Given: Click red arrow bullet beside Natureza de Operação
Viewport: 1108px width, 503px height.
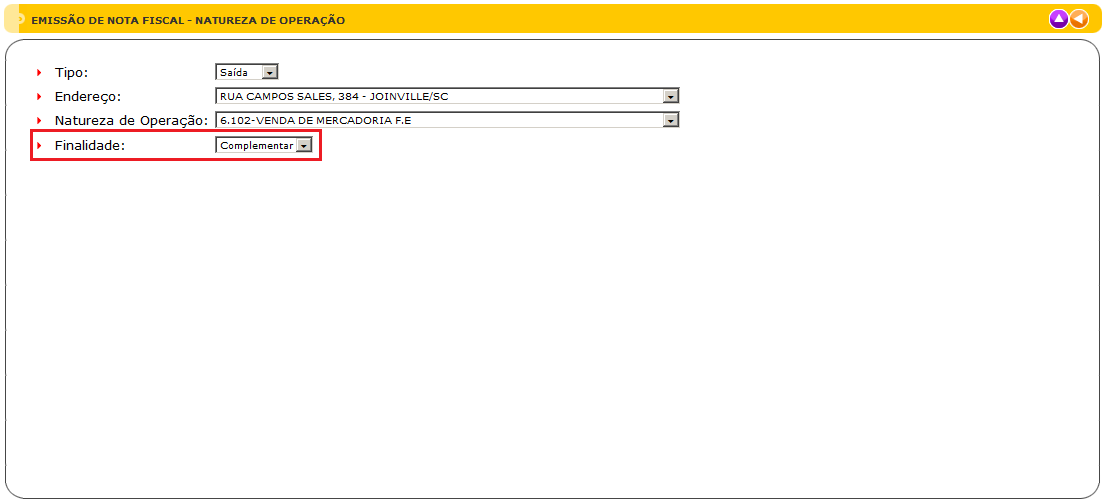Looking at the screenshot, I should 40,120.
